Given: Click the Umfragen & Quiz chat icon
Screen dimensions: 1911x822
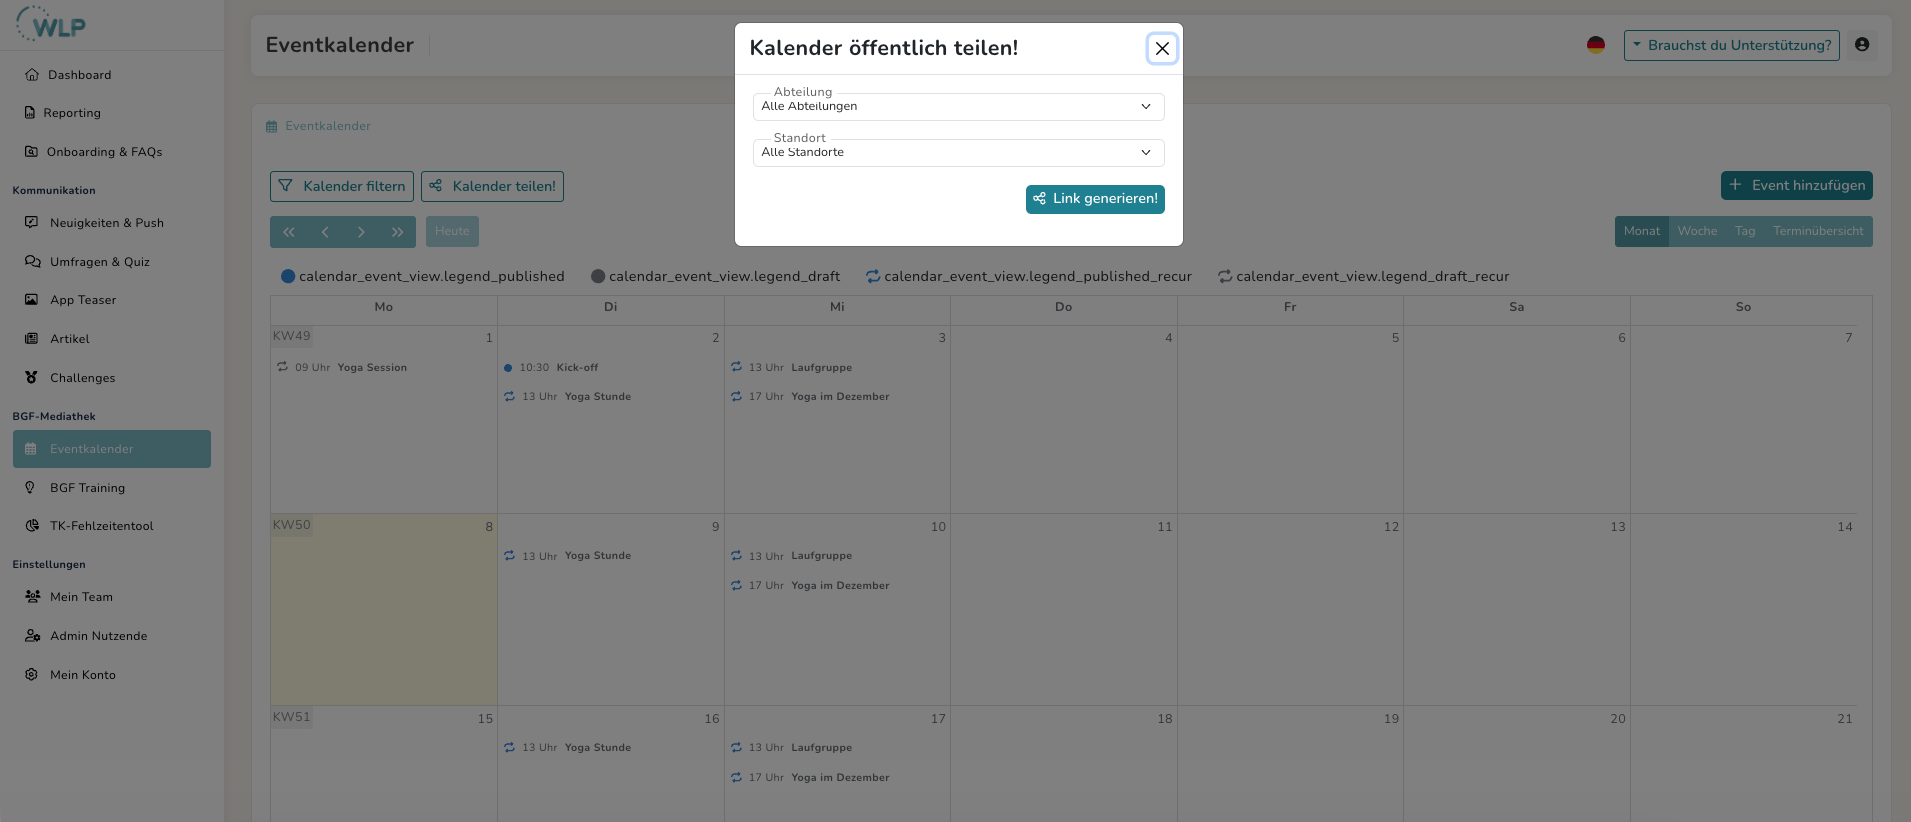Looking at the screenshot, I should coord(33,262).
